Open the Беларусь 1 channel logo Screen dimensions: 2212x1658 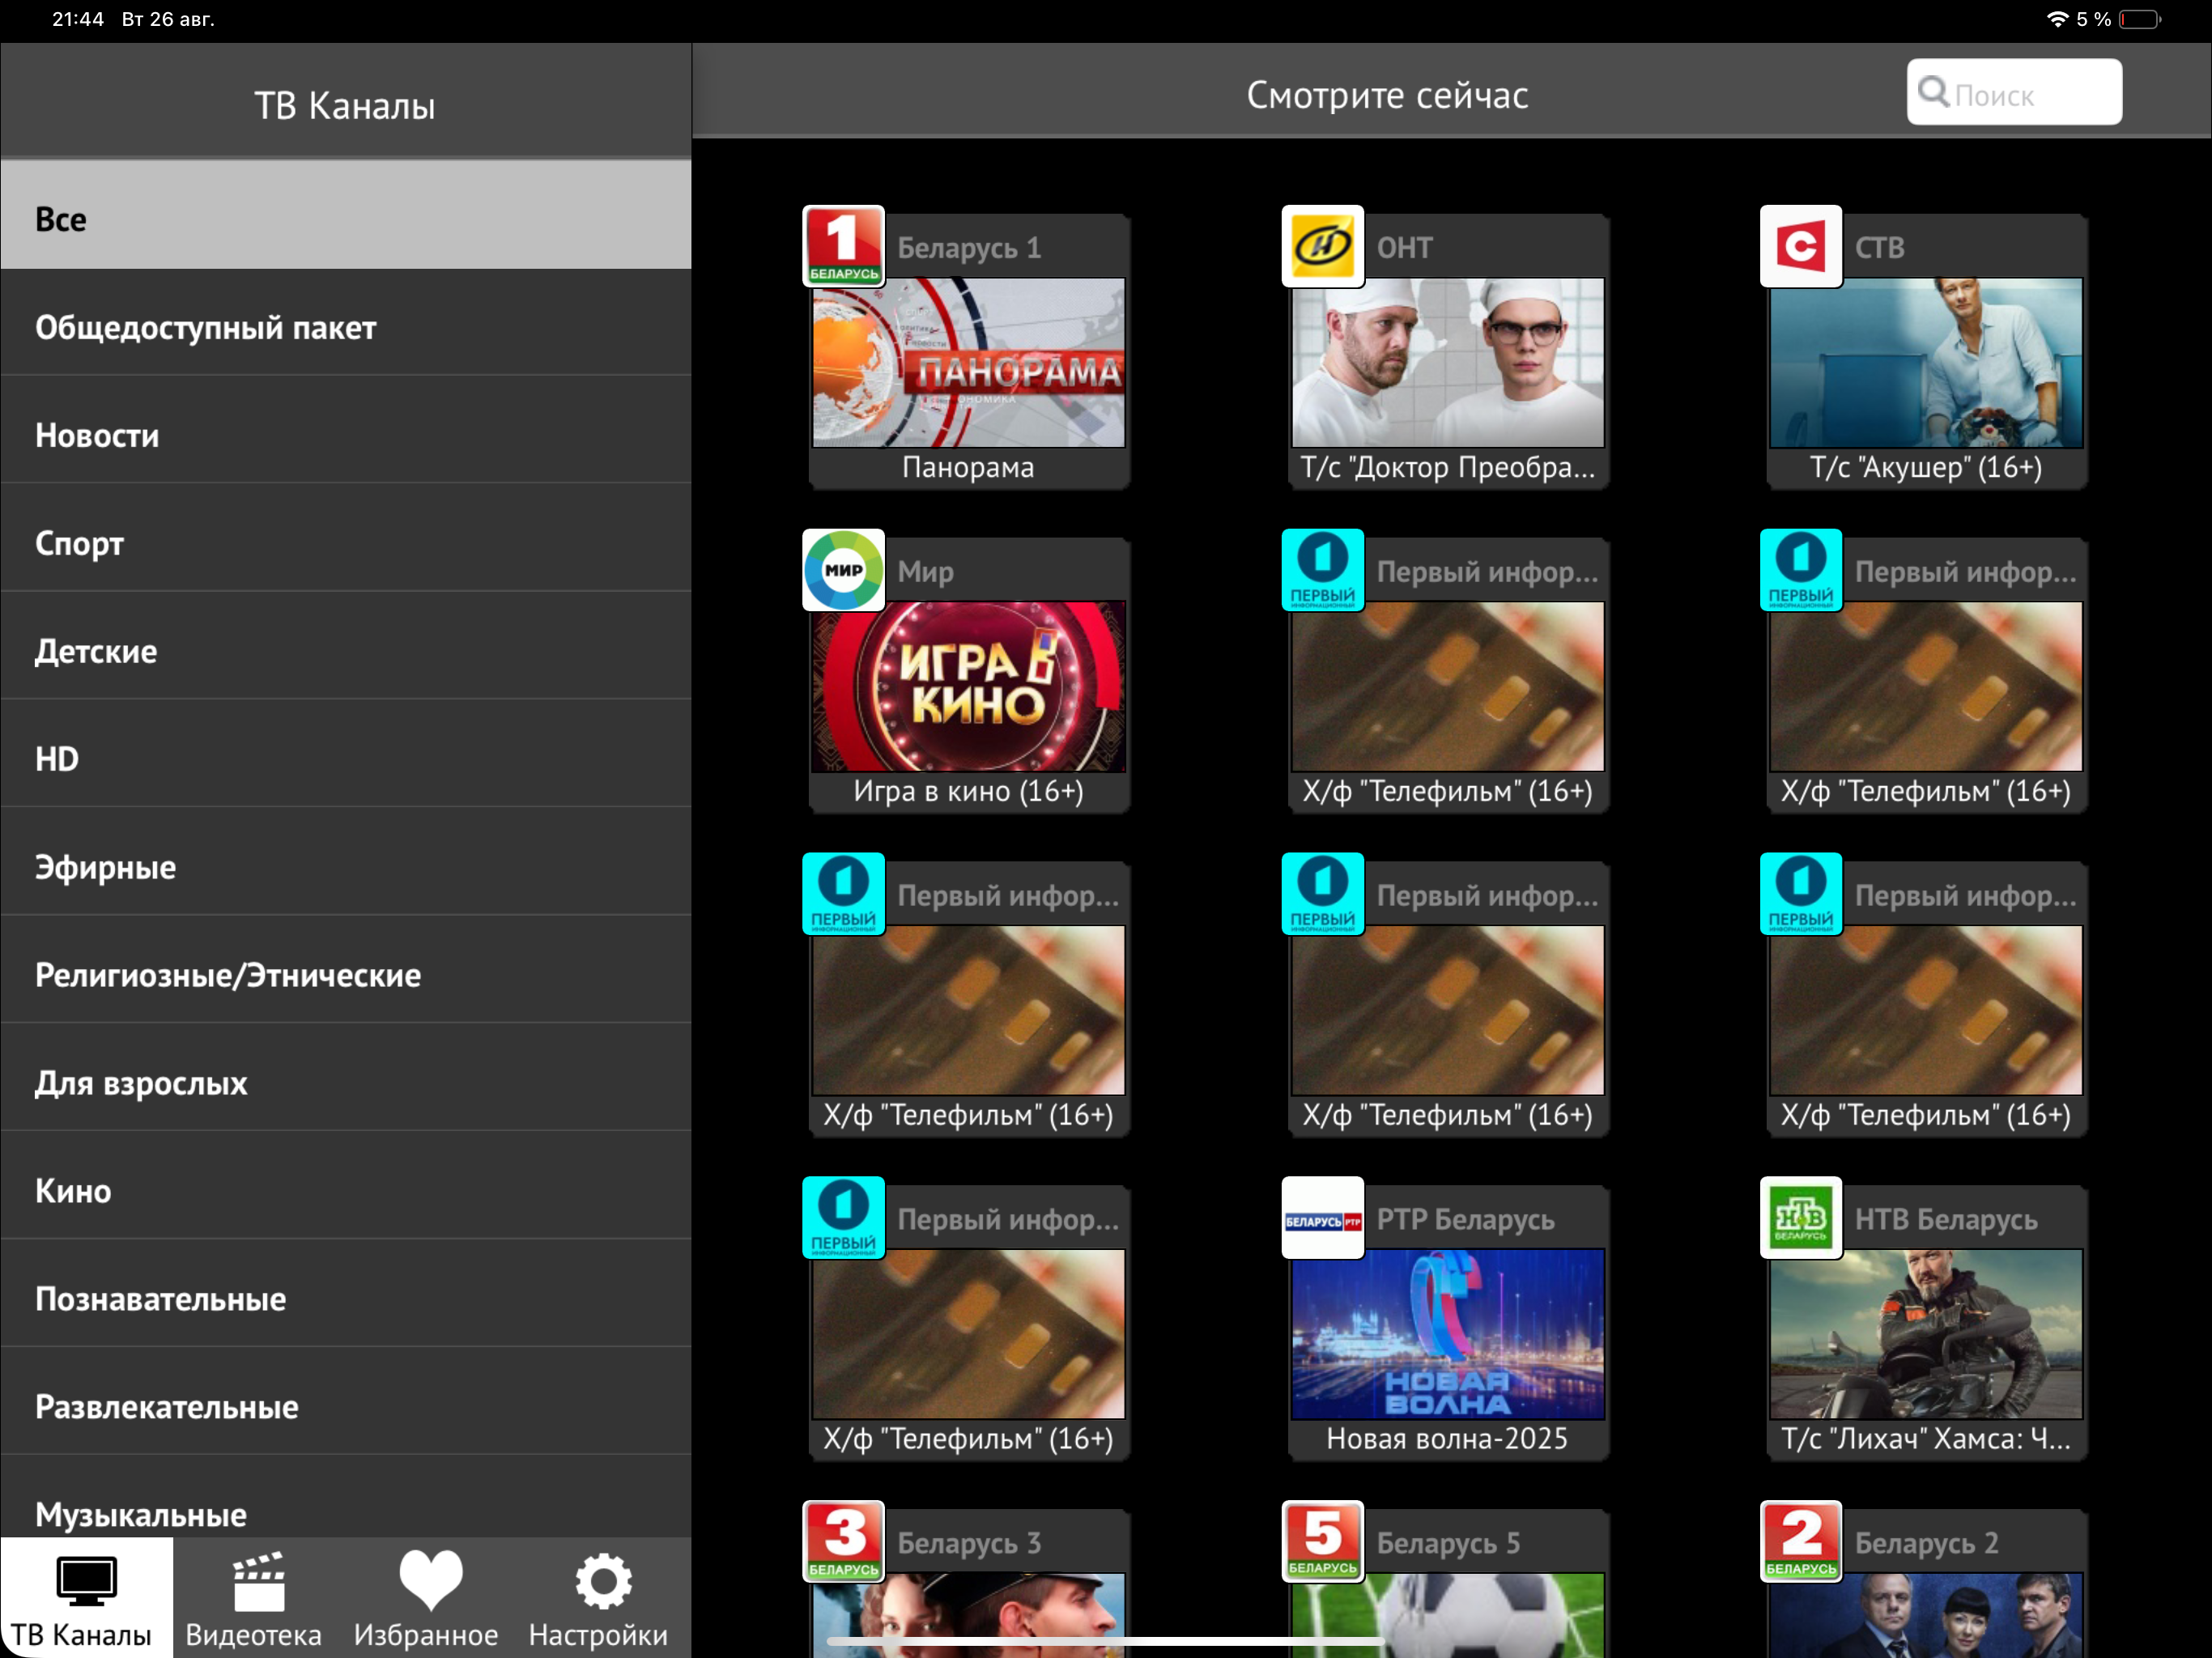click(x=843, y=246)
